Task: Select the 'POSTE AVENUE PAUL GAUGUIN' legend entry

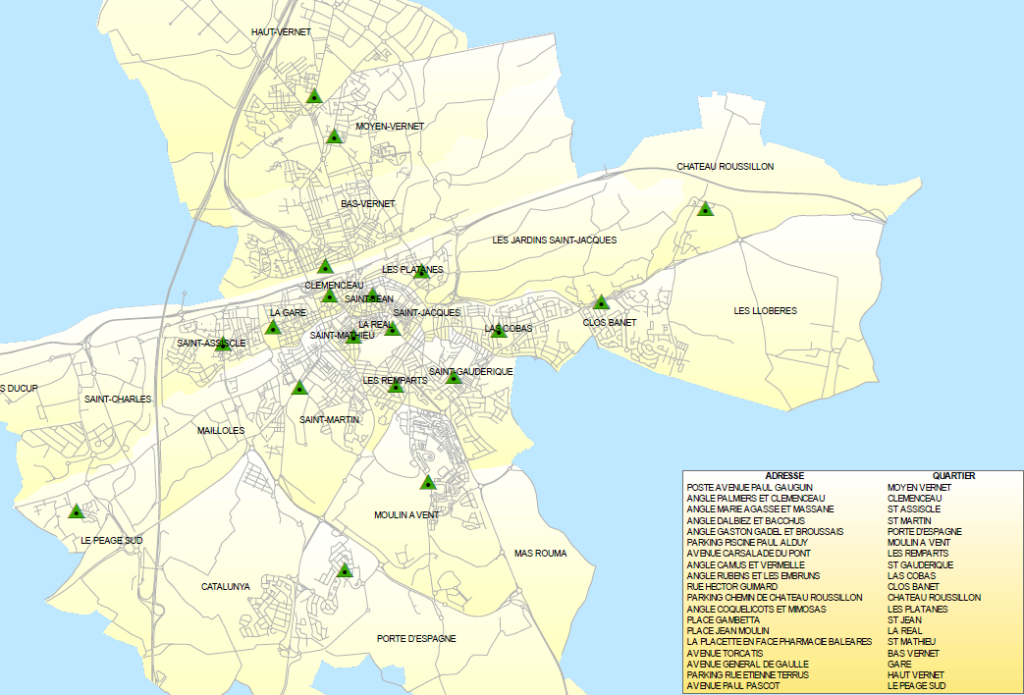Action: pos(756,487)
